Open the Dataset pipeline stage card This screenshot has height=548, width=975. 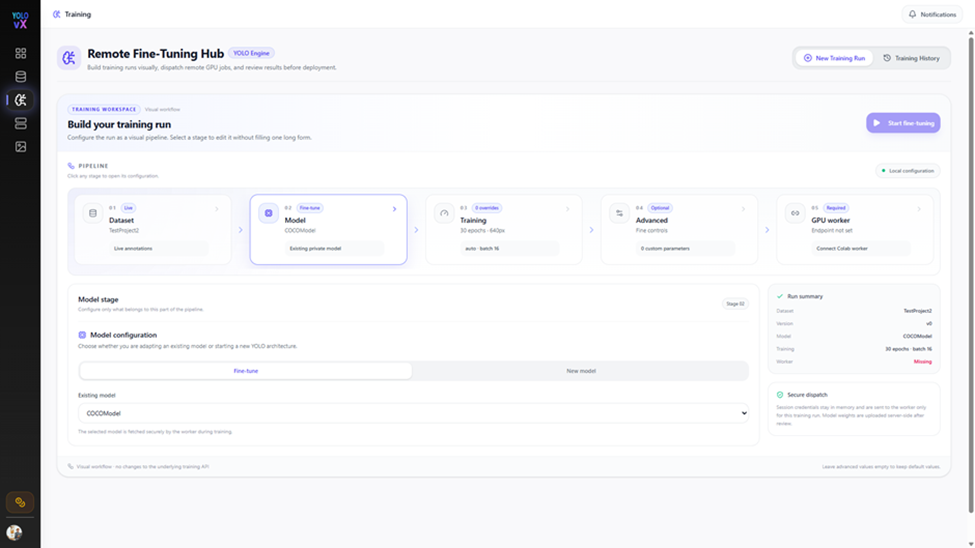coord(153,230)
